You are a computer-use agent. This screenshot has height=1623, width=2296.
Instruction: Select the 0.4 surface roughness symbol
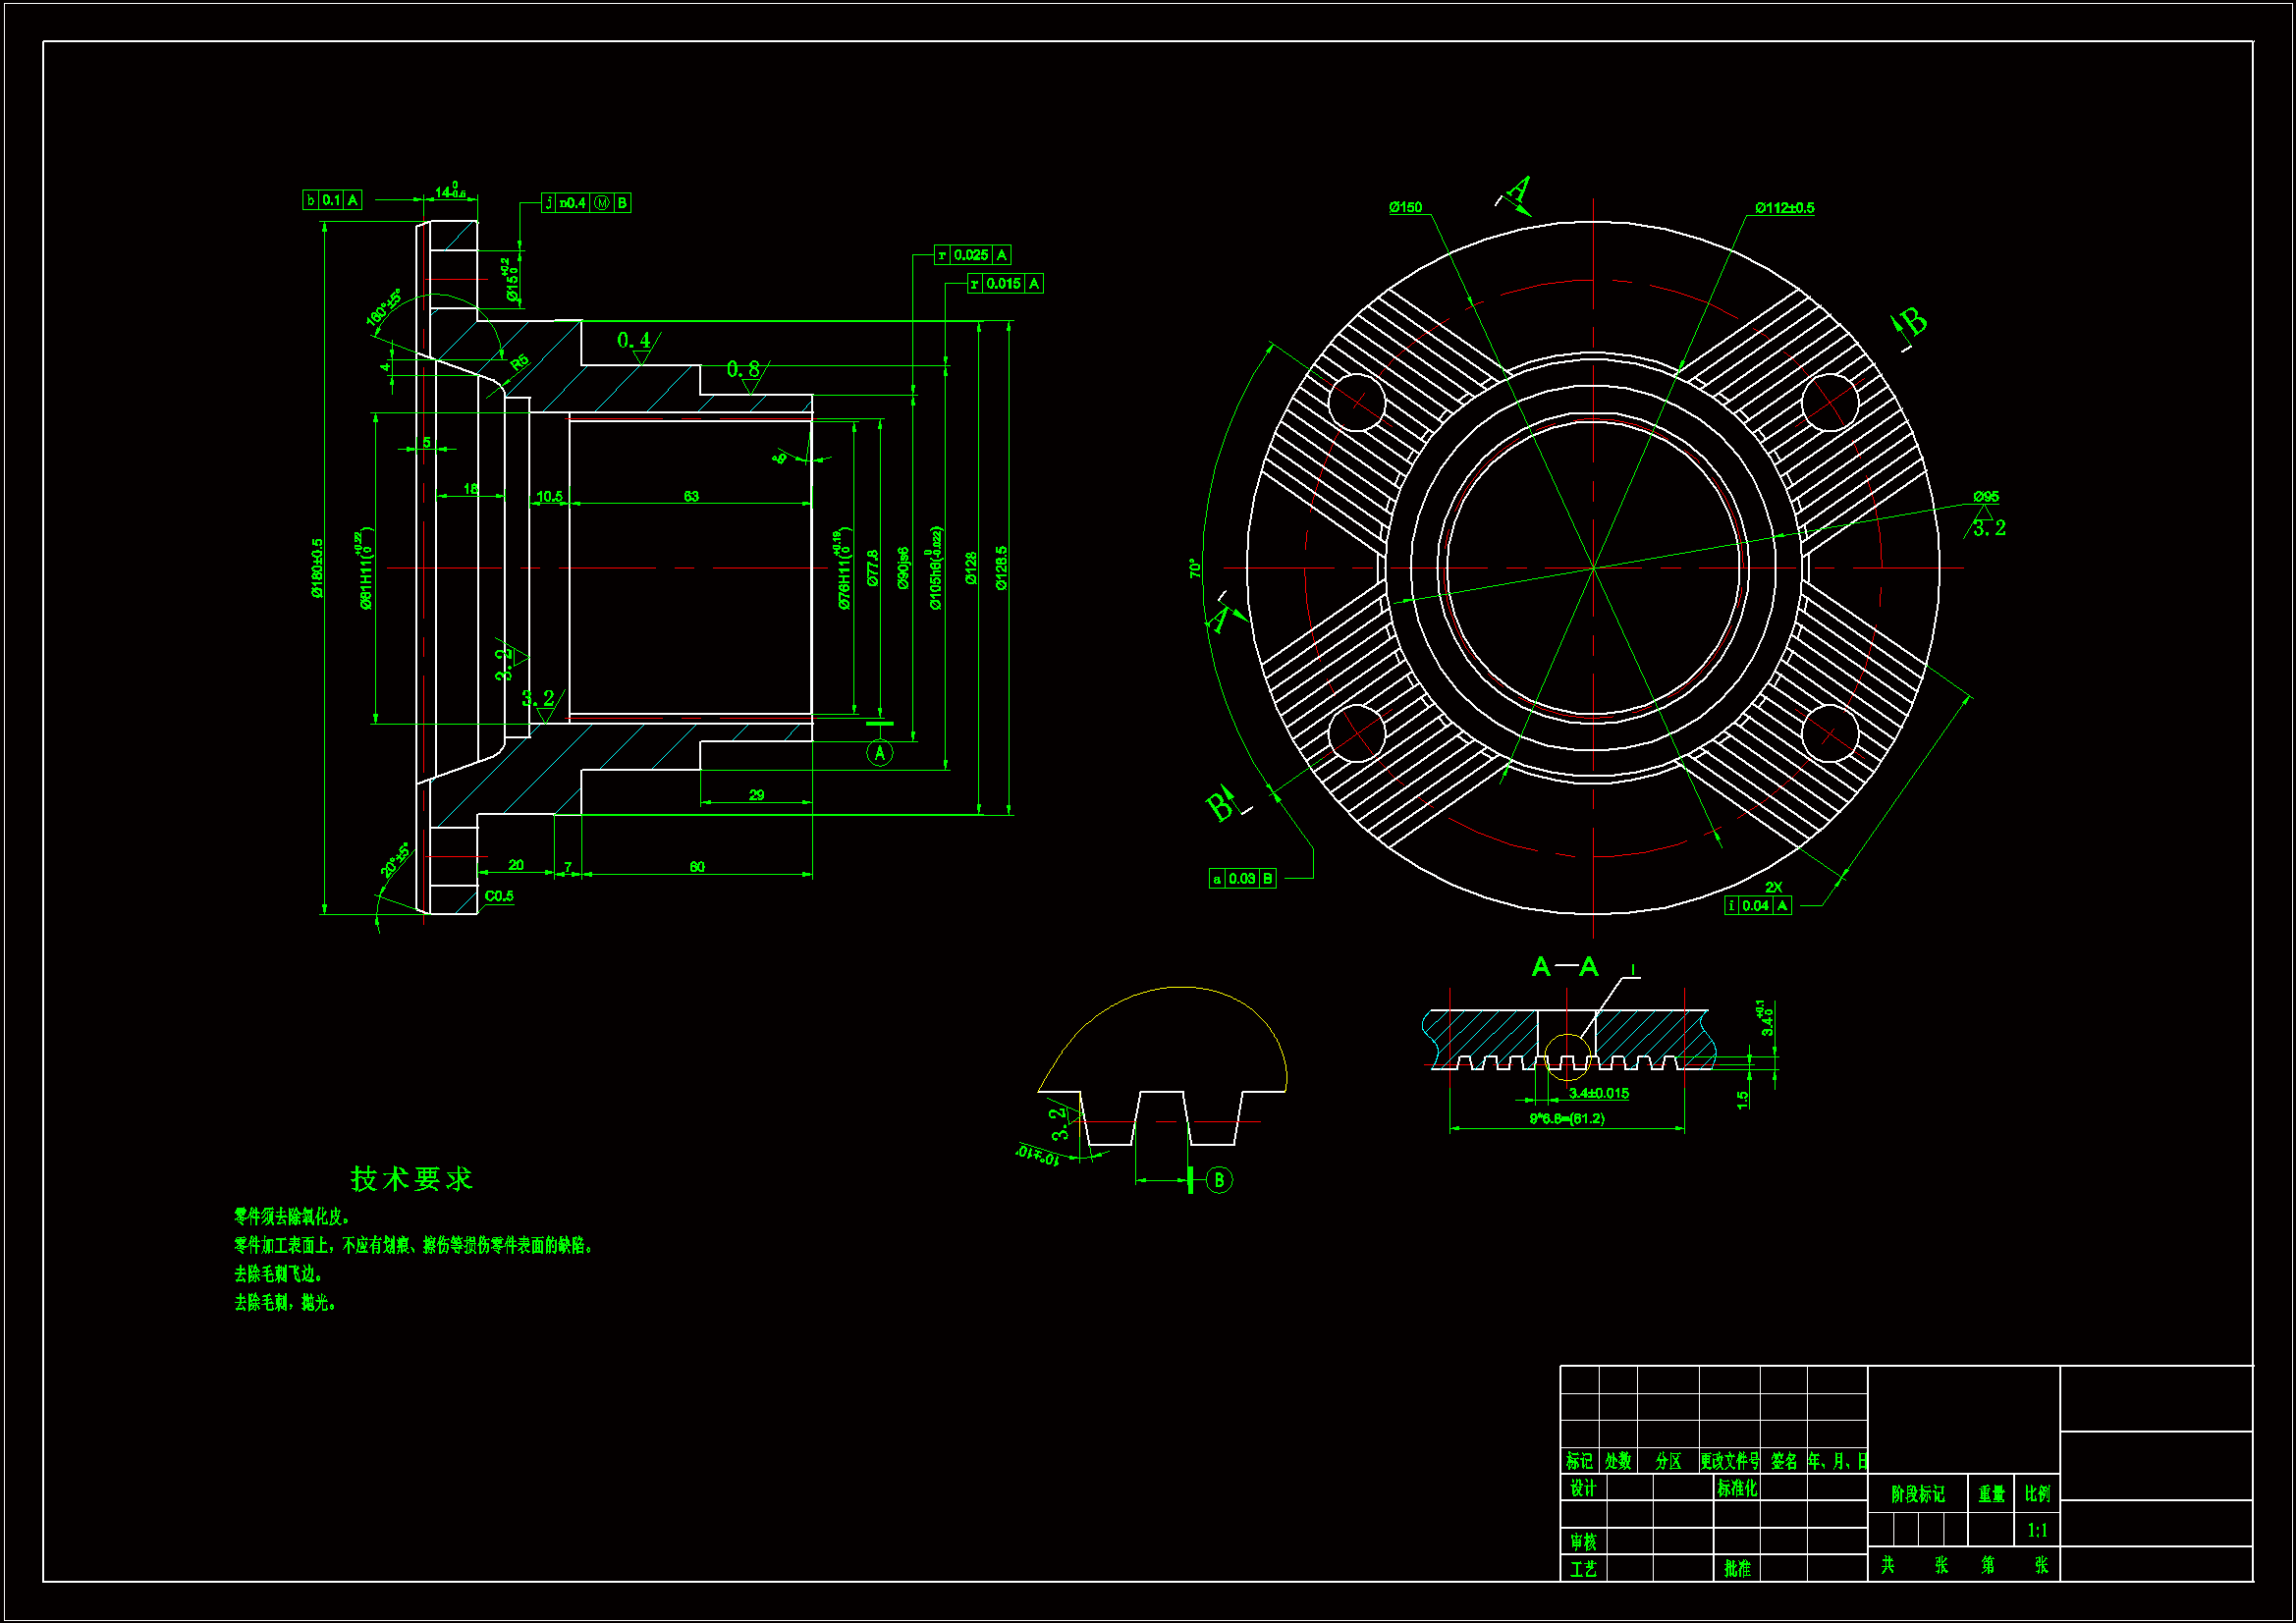click(x=634, y=341)
